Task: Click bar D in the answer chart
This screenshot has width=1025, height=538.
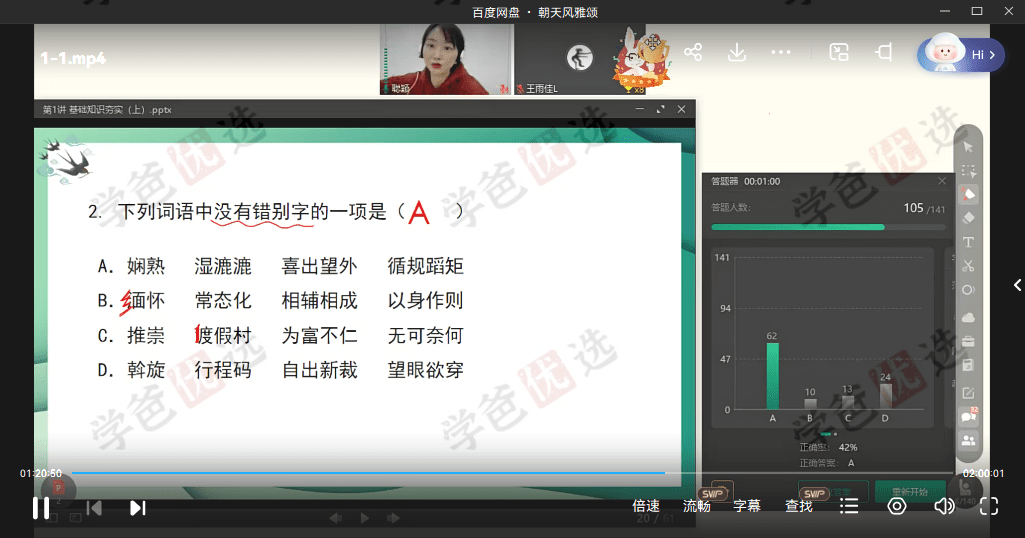Action: point(886,396)
